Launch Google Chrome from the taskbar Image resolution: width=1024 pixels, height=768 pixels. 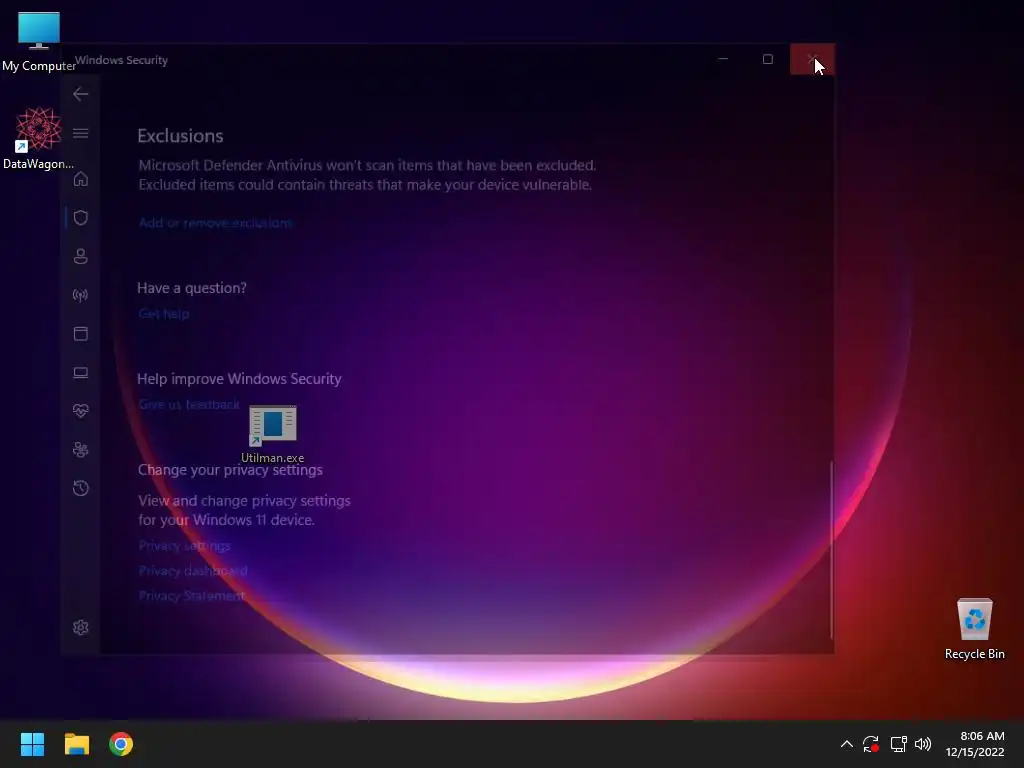point(121,744)
